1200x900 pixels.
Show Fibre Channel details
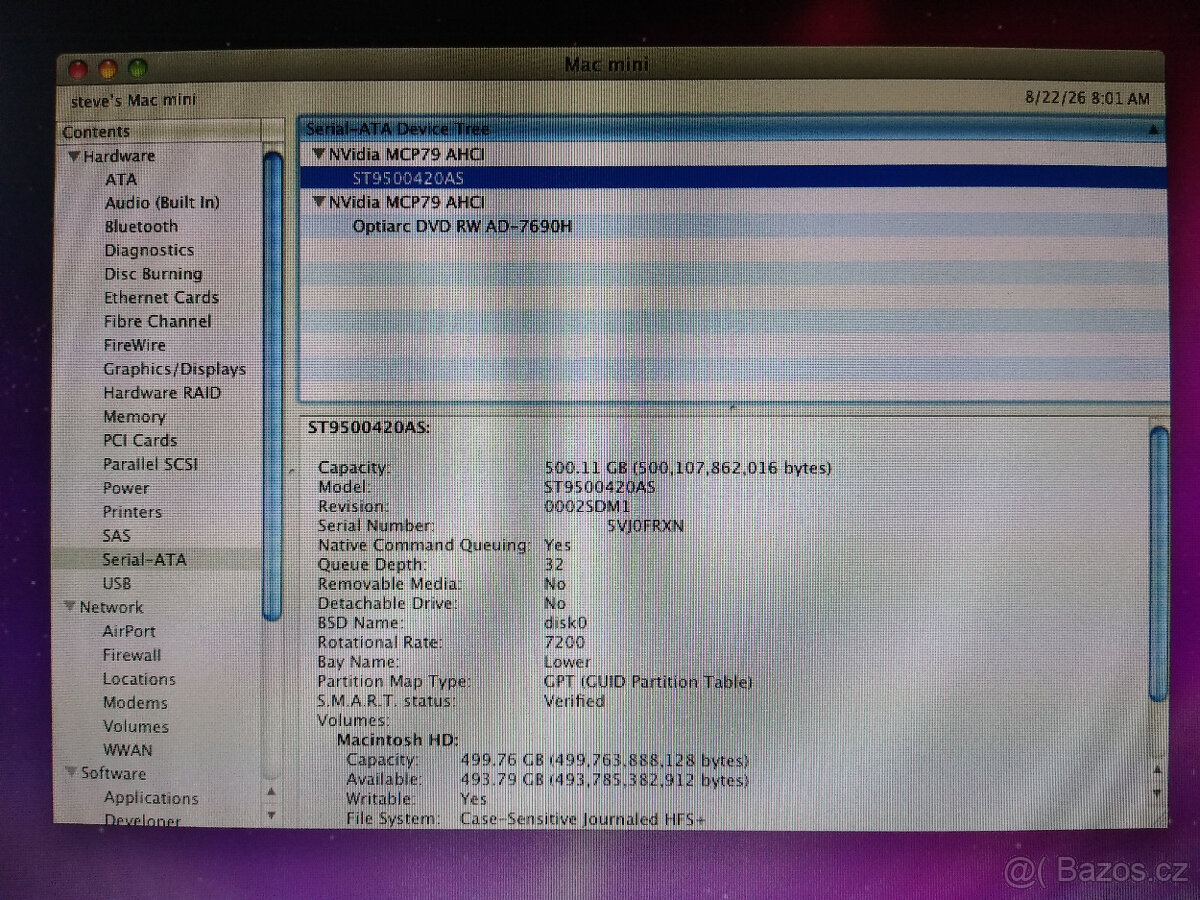157,321
